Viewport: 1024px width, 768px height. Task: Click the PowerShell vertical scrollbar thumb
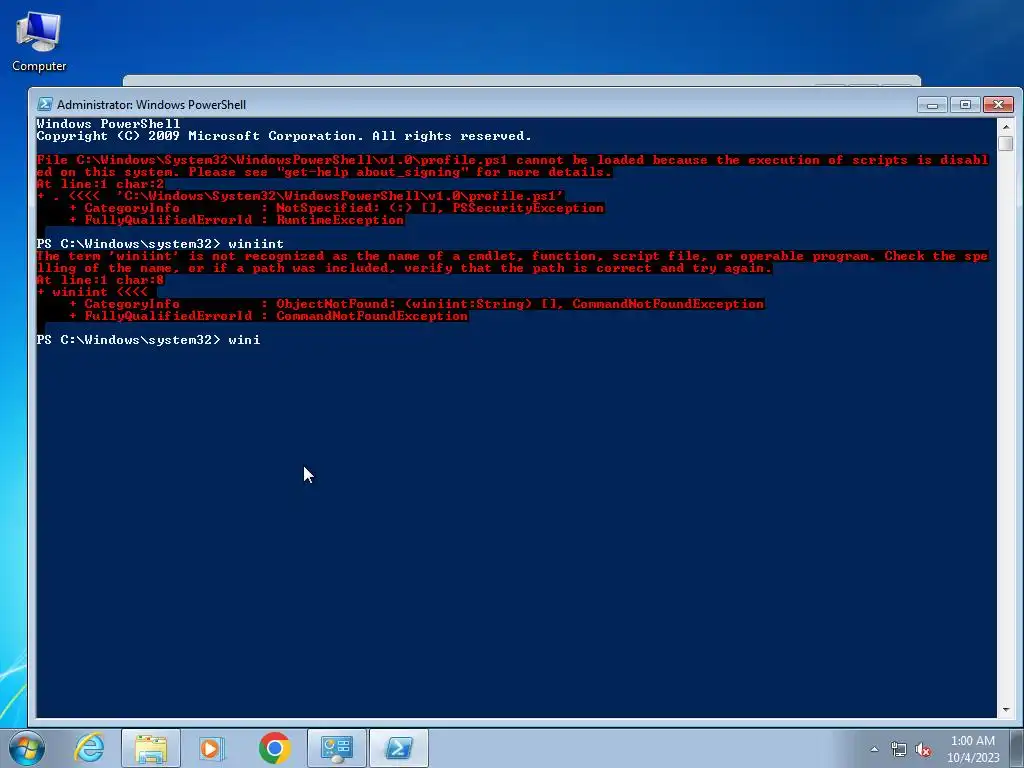[1006, 143]
